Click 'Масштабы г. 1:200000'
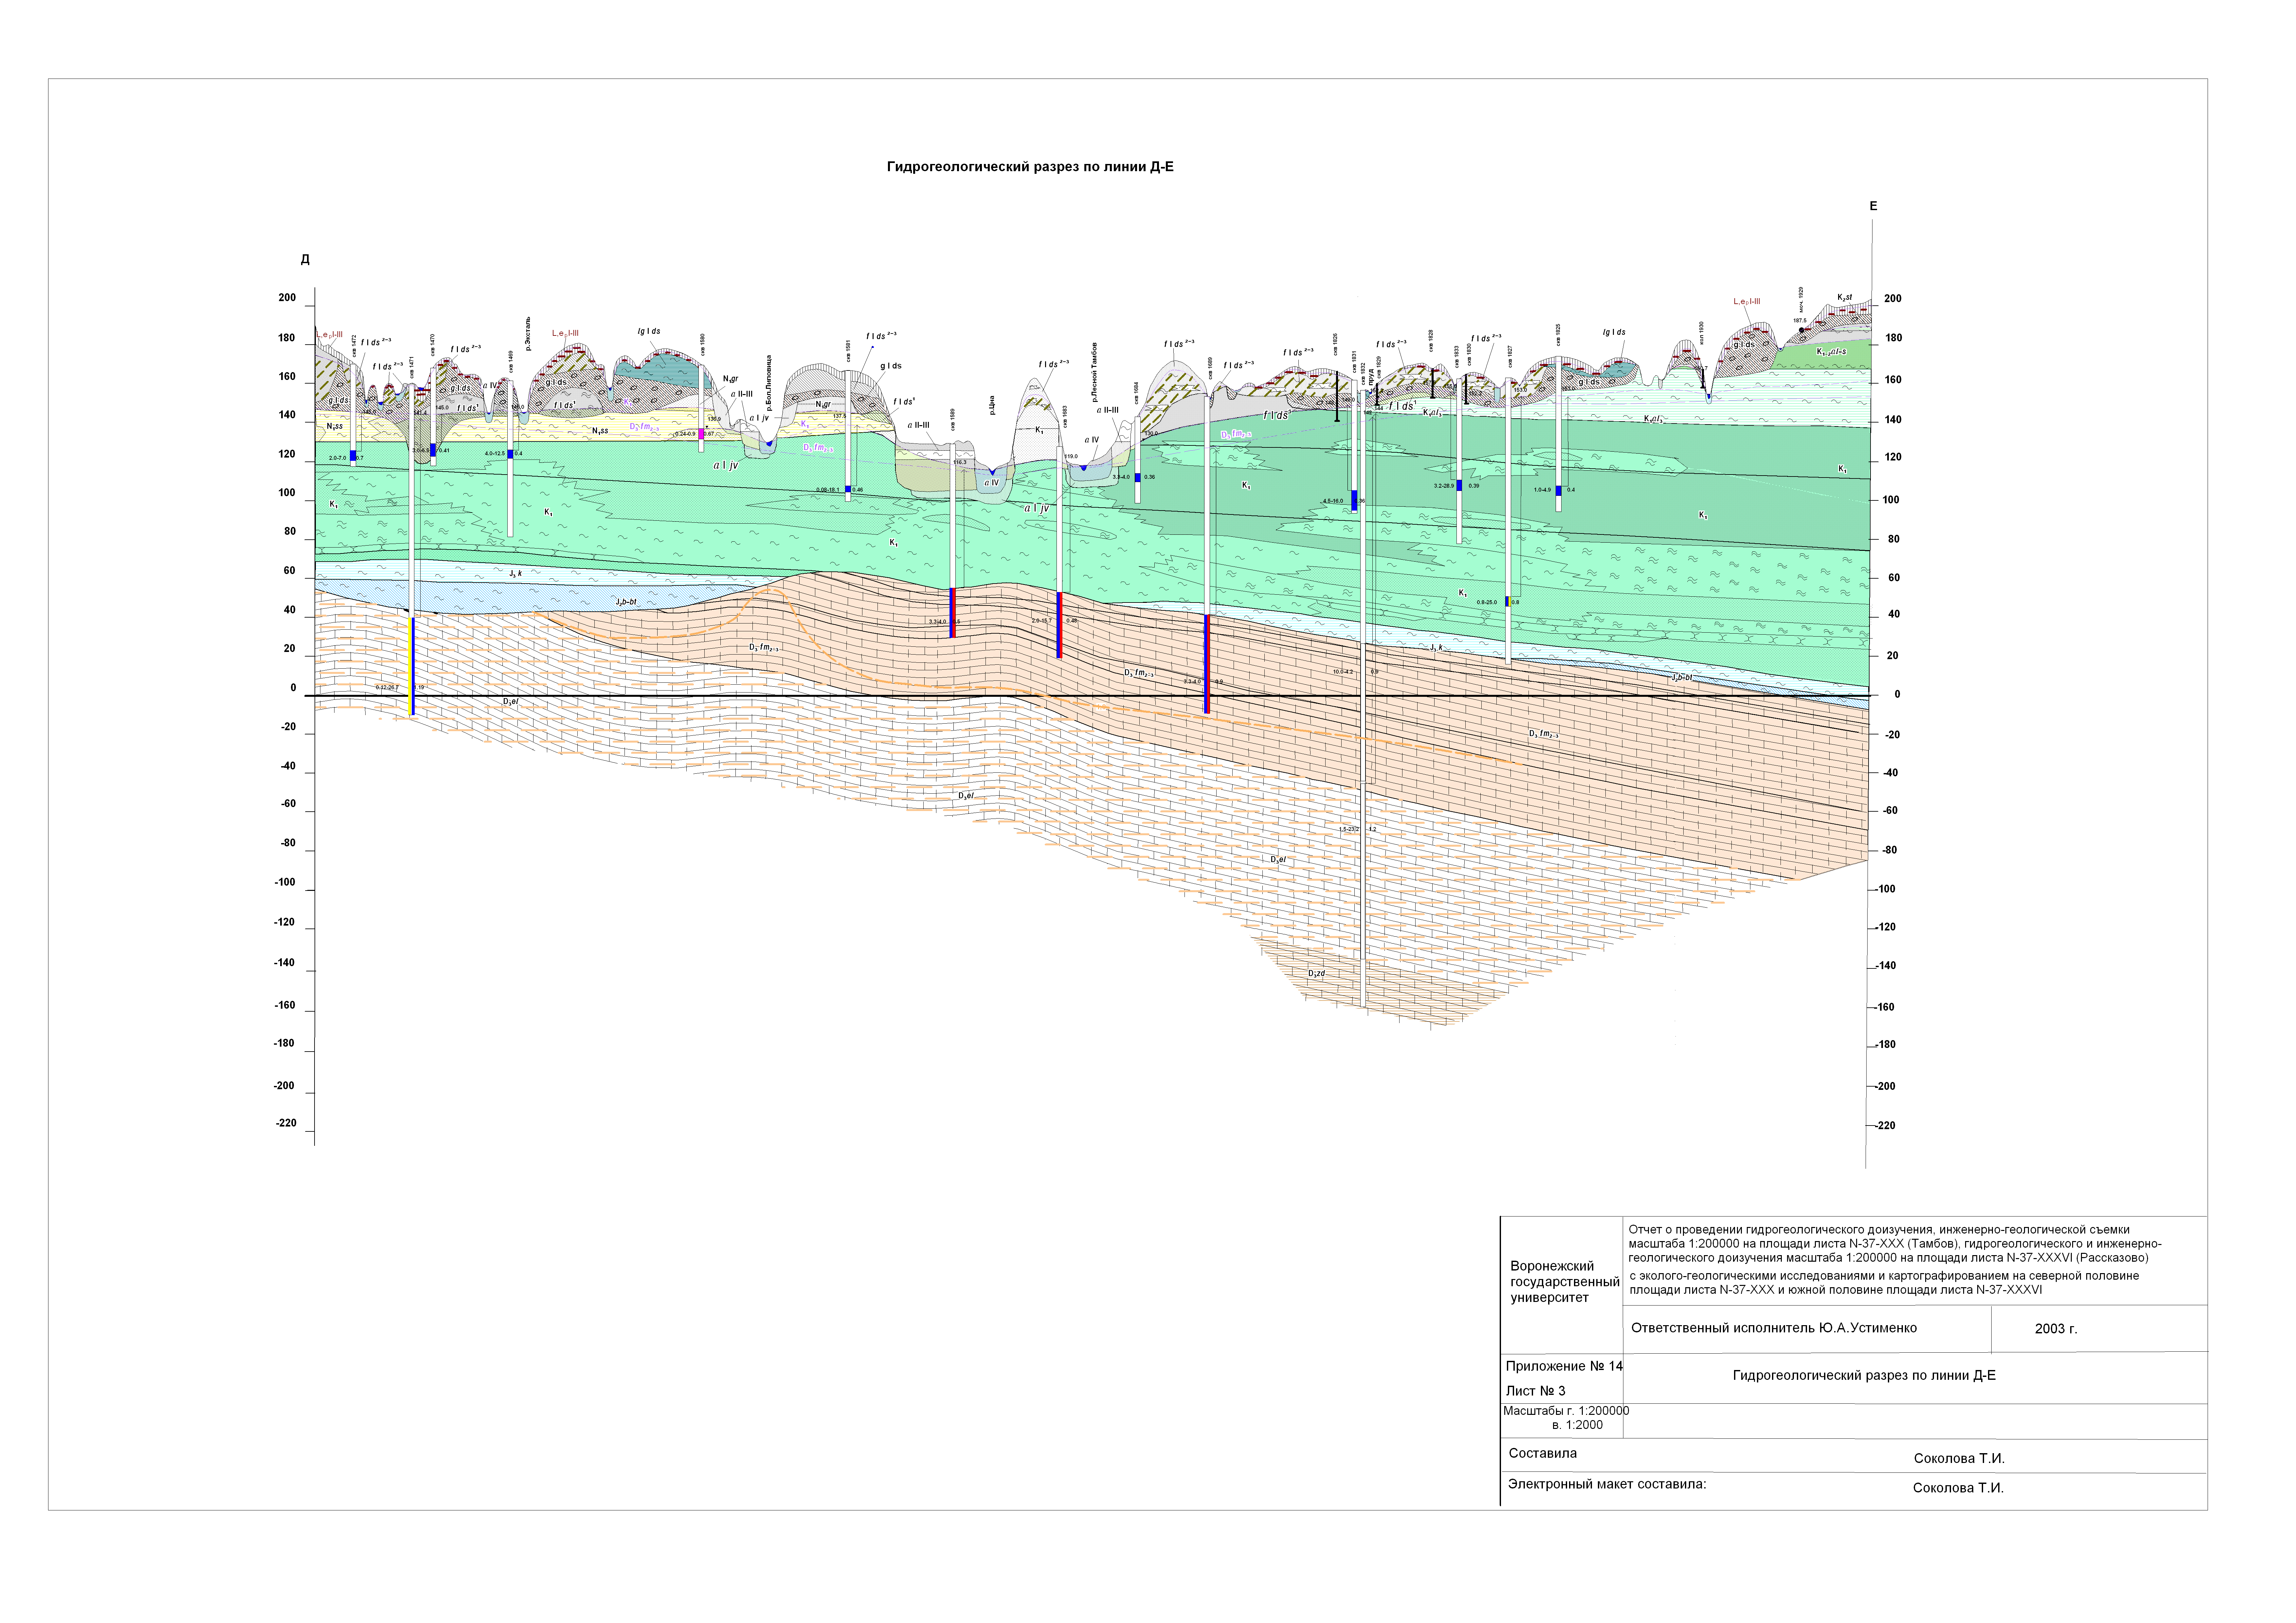This screenshot has width=2296, height=1623. point(1566,1411)
